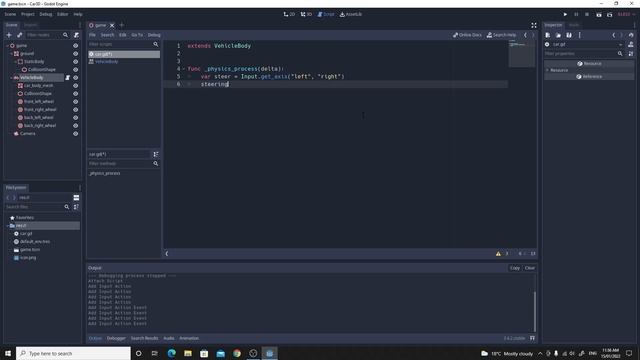The image size is (640, 360).
Task: Click the Output panel vertical scrollbar
Action: [x=534, y=311]
